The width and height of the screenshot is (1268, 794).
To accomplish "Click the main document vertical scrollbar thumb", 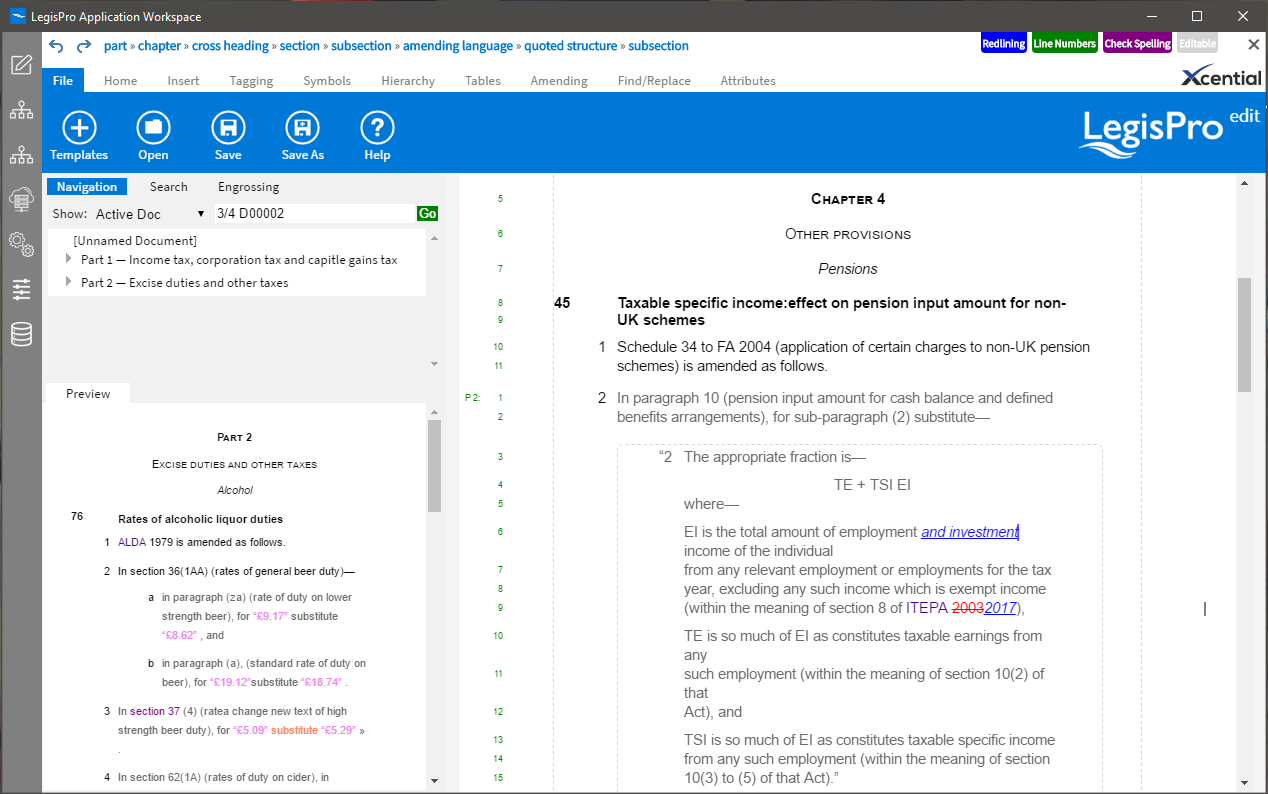I will click(1245, 334).
